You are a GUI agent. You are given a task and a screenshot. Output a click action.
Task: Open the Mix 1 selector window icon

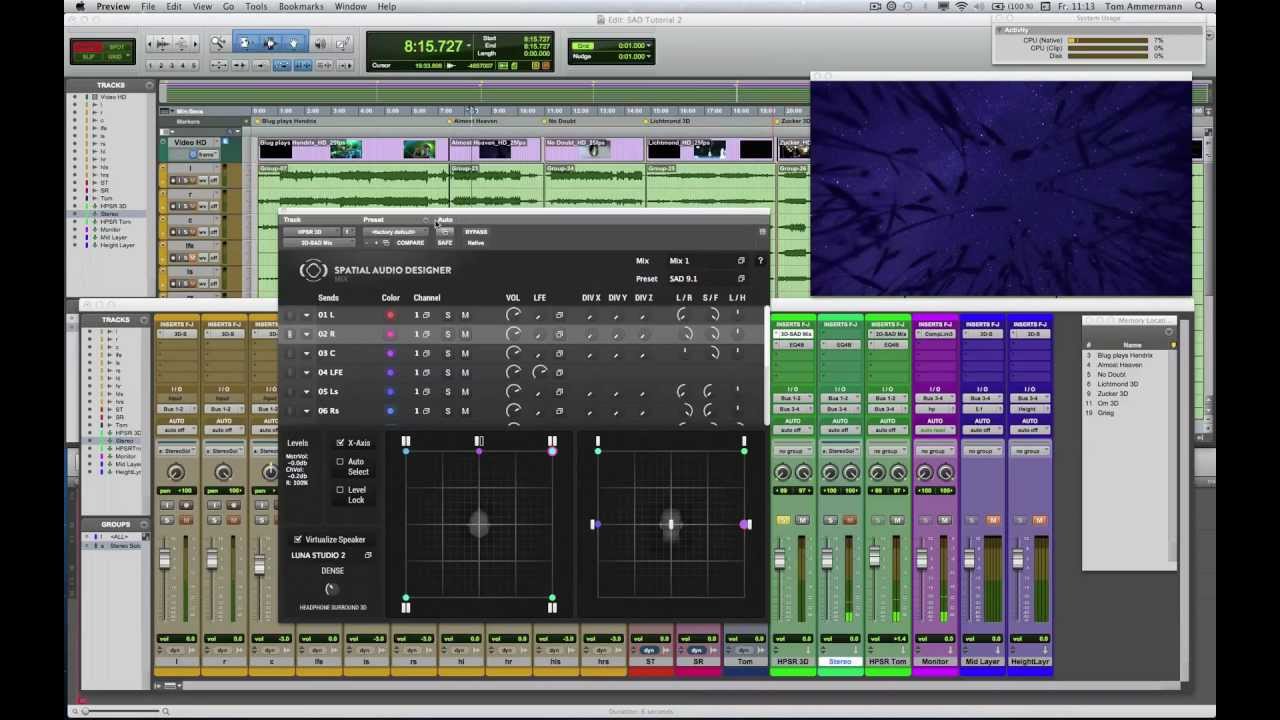click(x=741, y=261)
